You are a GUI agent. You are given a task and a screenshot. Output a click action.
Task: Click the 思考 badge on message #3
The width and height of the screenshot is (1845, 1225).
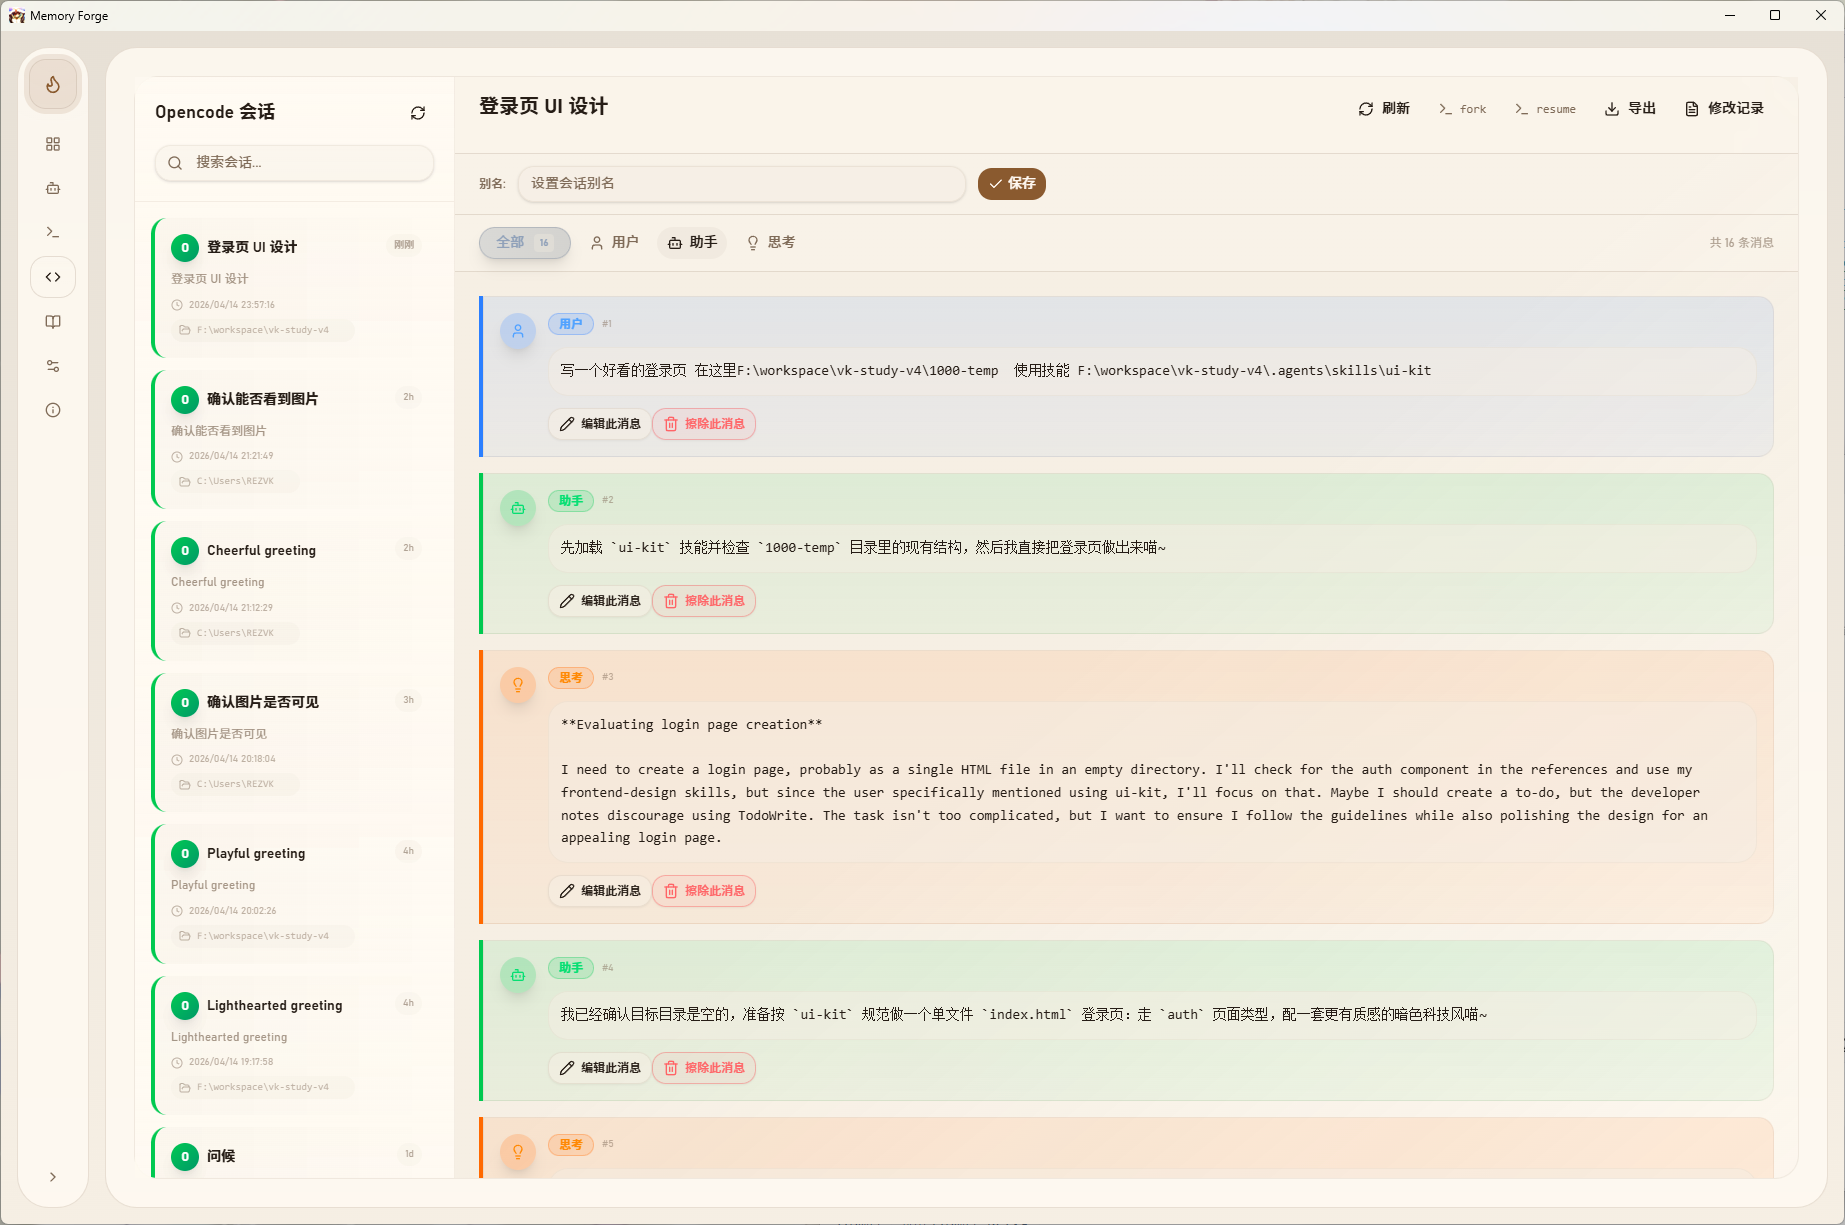(571, 678)
